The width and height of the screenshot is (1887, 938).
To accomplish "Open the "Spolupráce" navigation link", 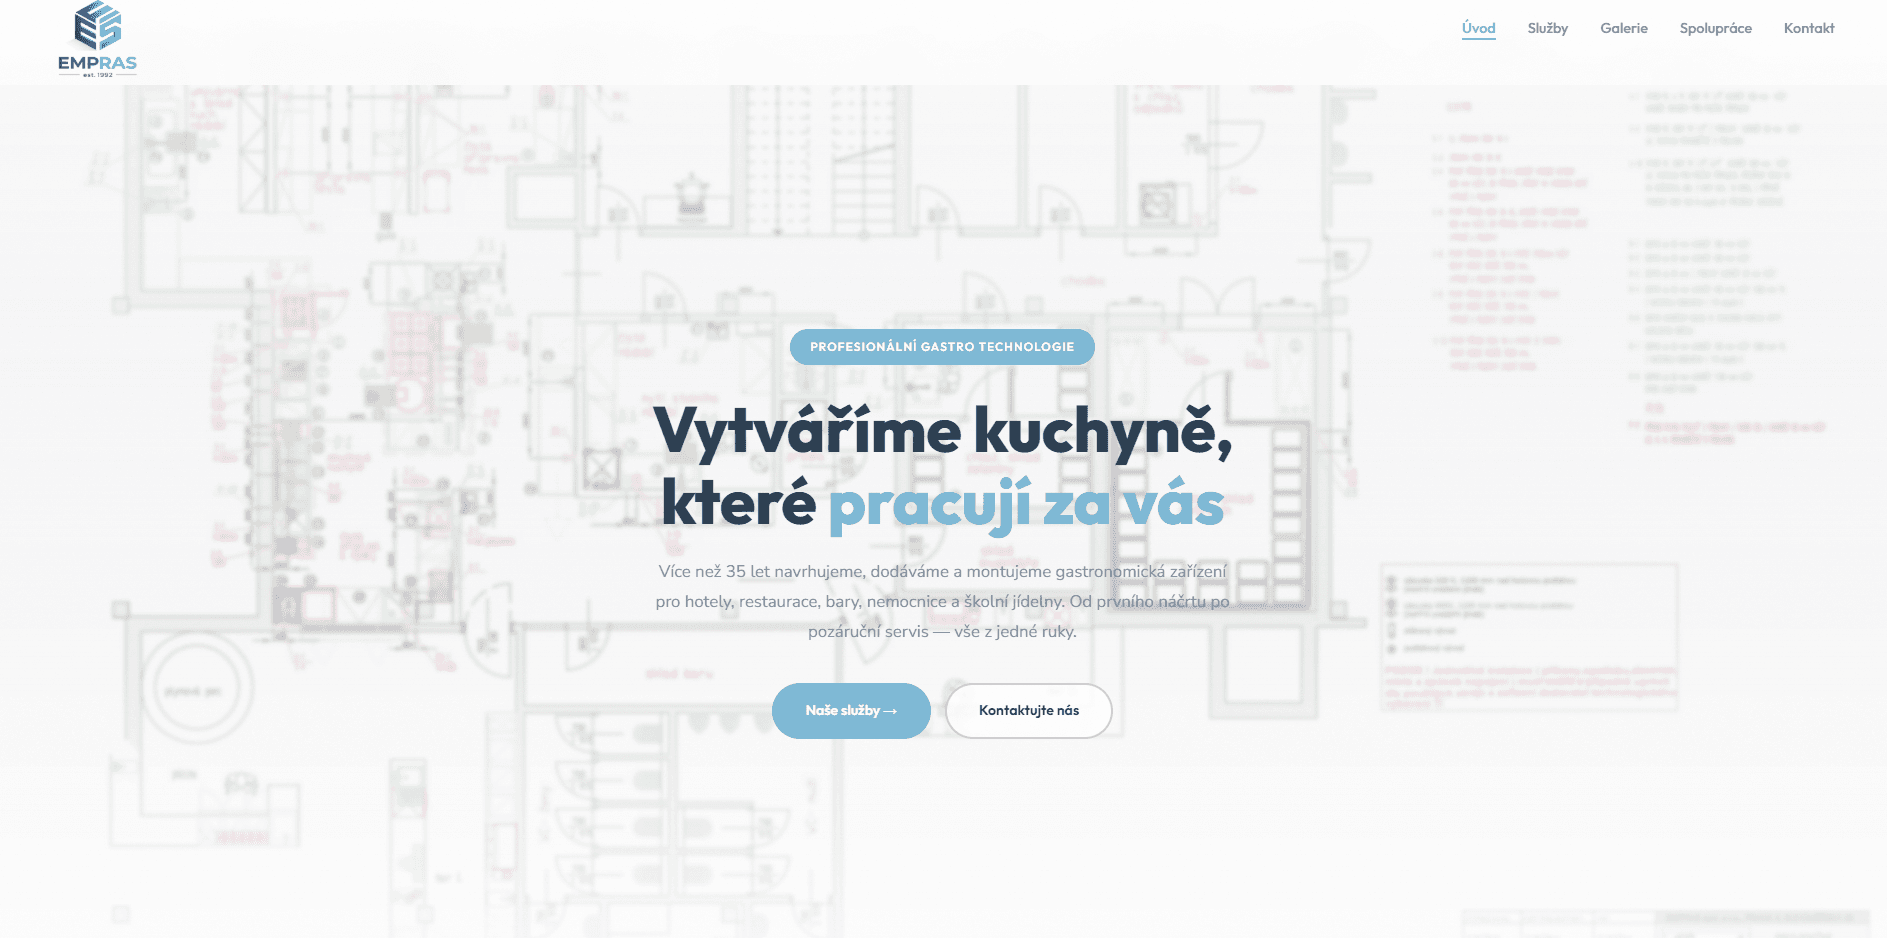I will coord(1715,28).
